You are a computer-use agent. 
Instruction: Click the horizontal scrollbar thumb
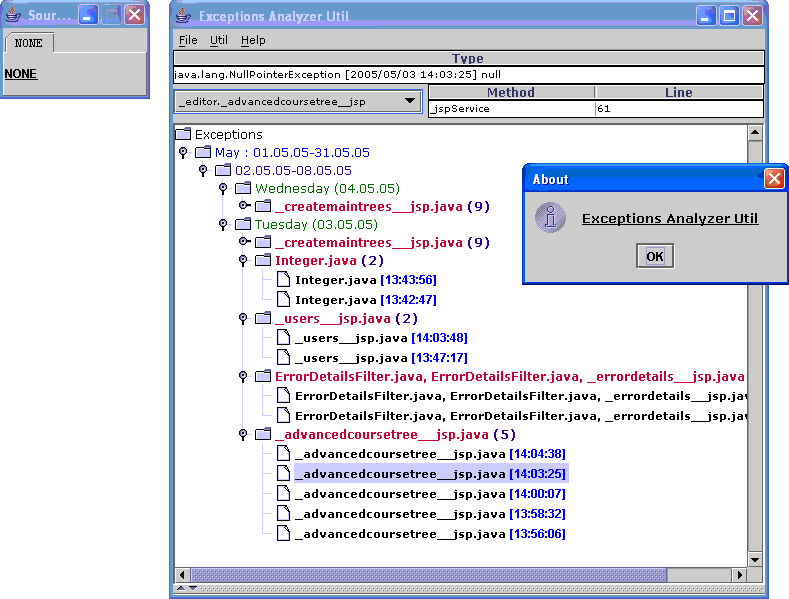tap(429, 574)
